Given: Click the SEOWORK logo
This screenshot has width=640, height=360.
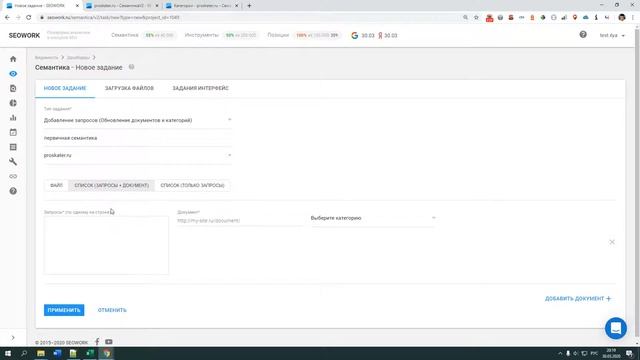Looking at the screenshot, I should click(24, 36).
